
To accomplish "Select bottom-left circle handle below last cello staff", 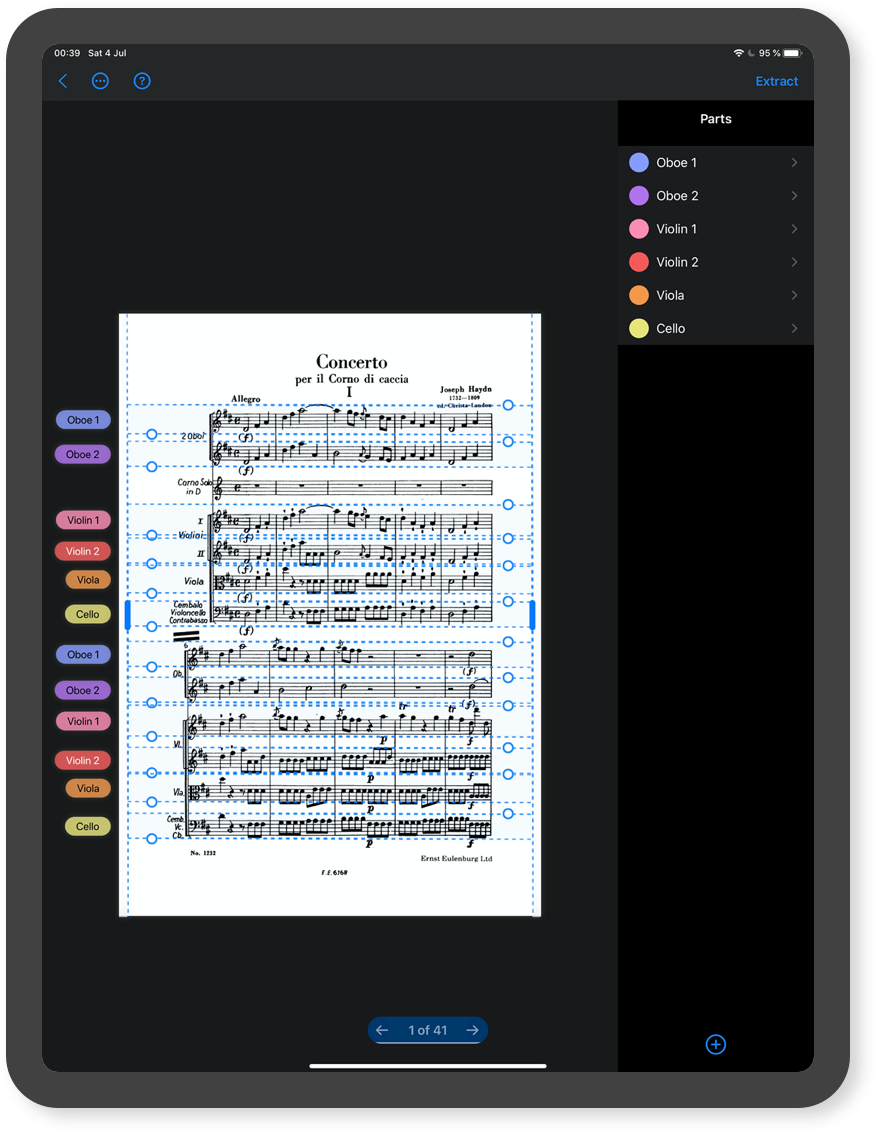I will 152,839.
